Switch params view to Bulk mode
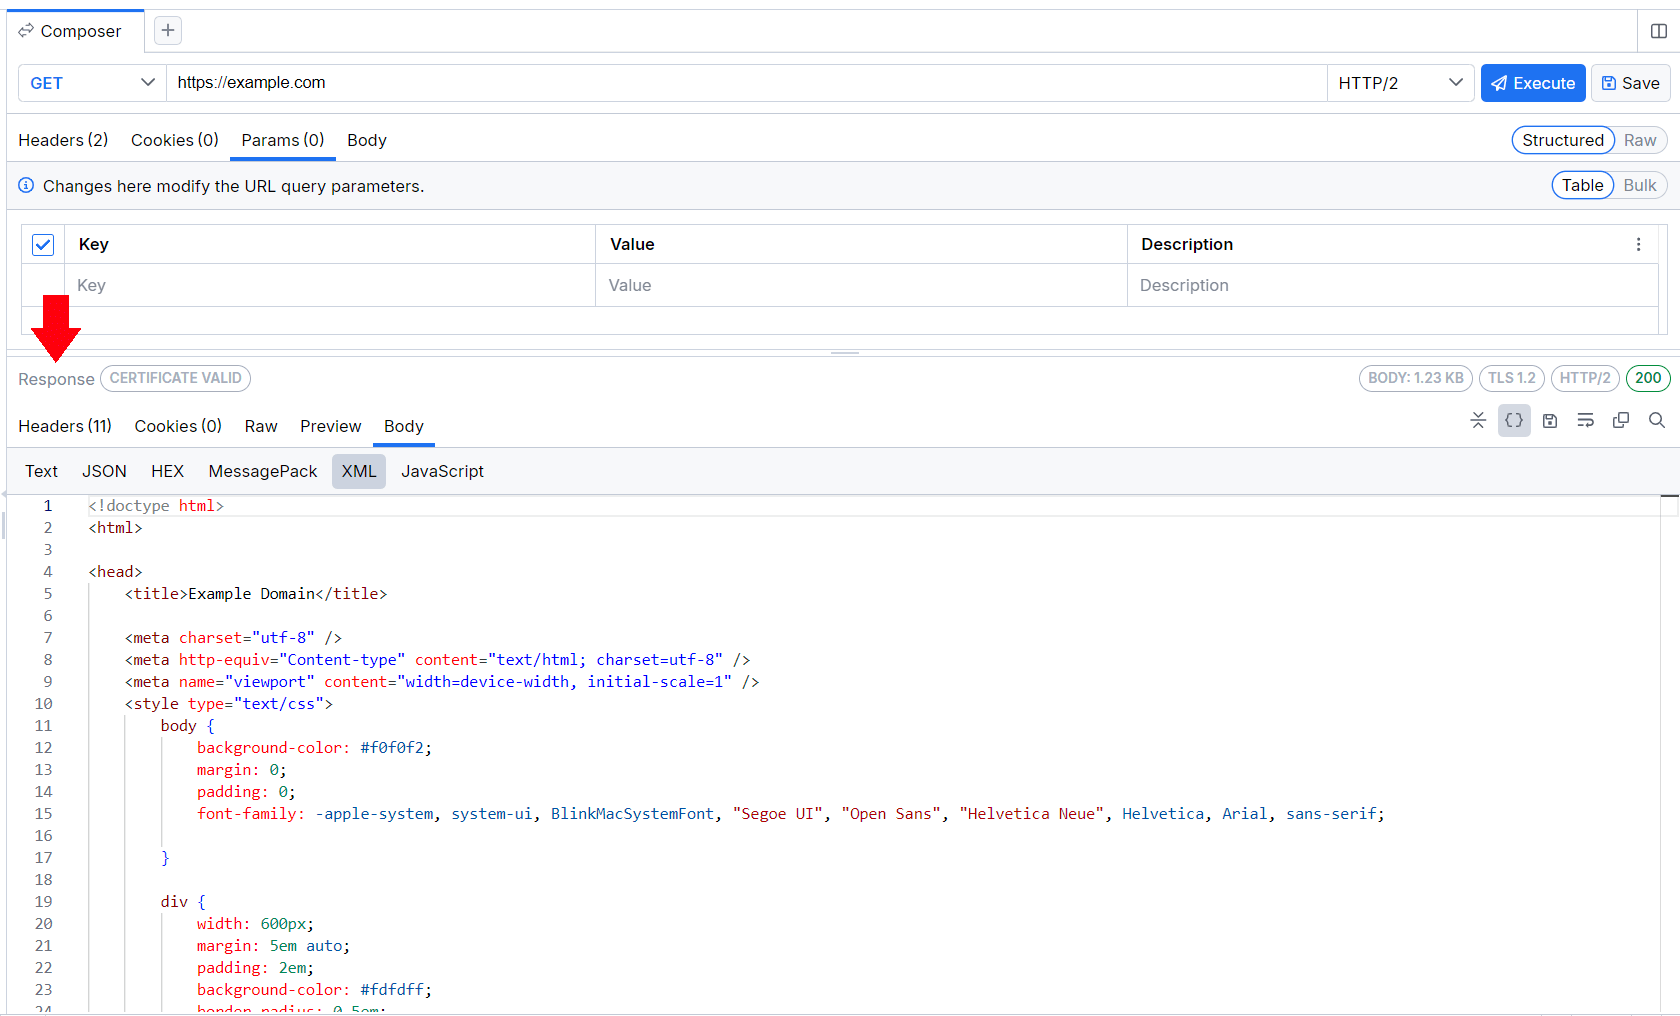The width and height of the screenshot is (1680, 1016). tap(1640, 186)
